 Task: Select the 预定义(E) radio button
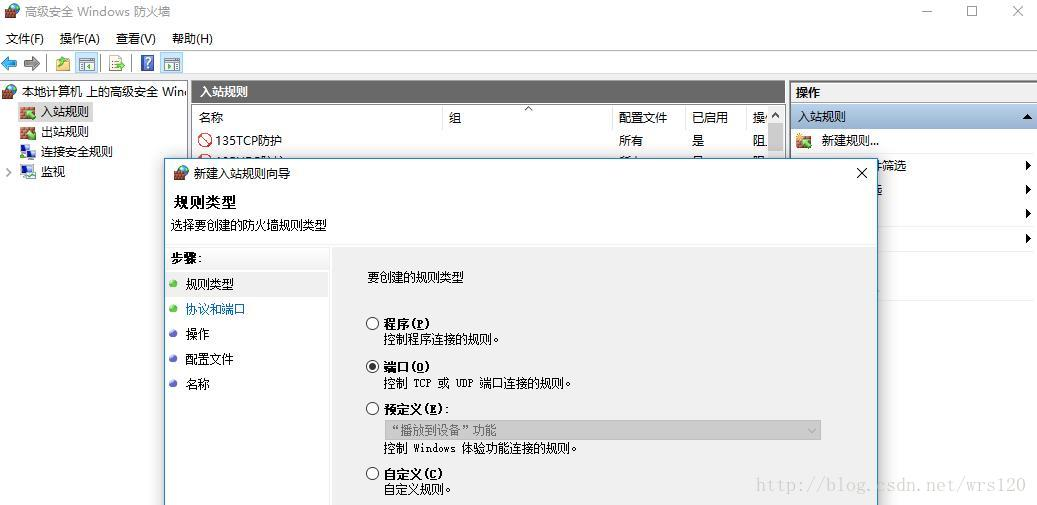point(372,409)
